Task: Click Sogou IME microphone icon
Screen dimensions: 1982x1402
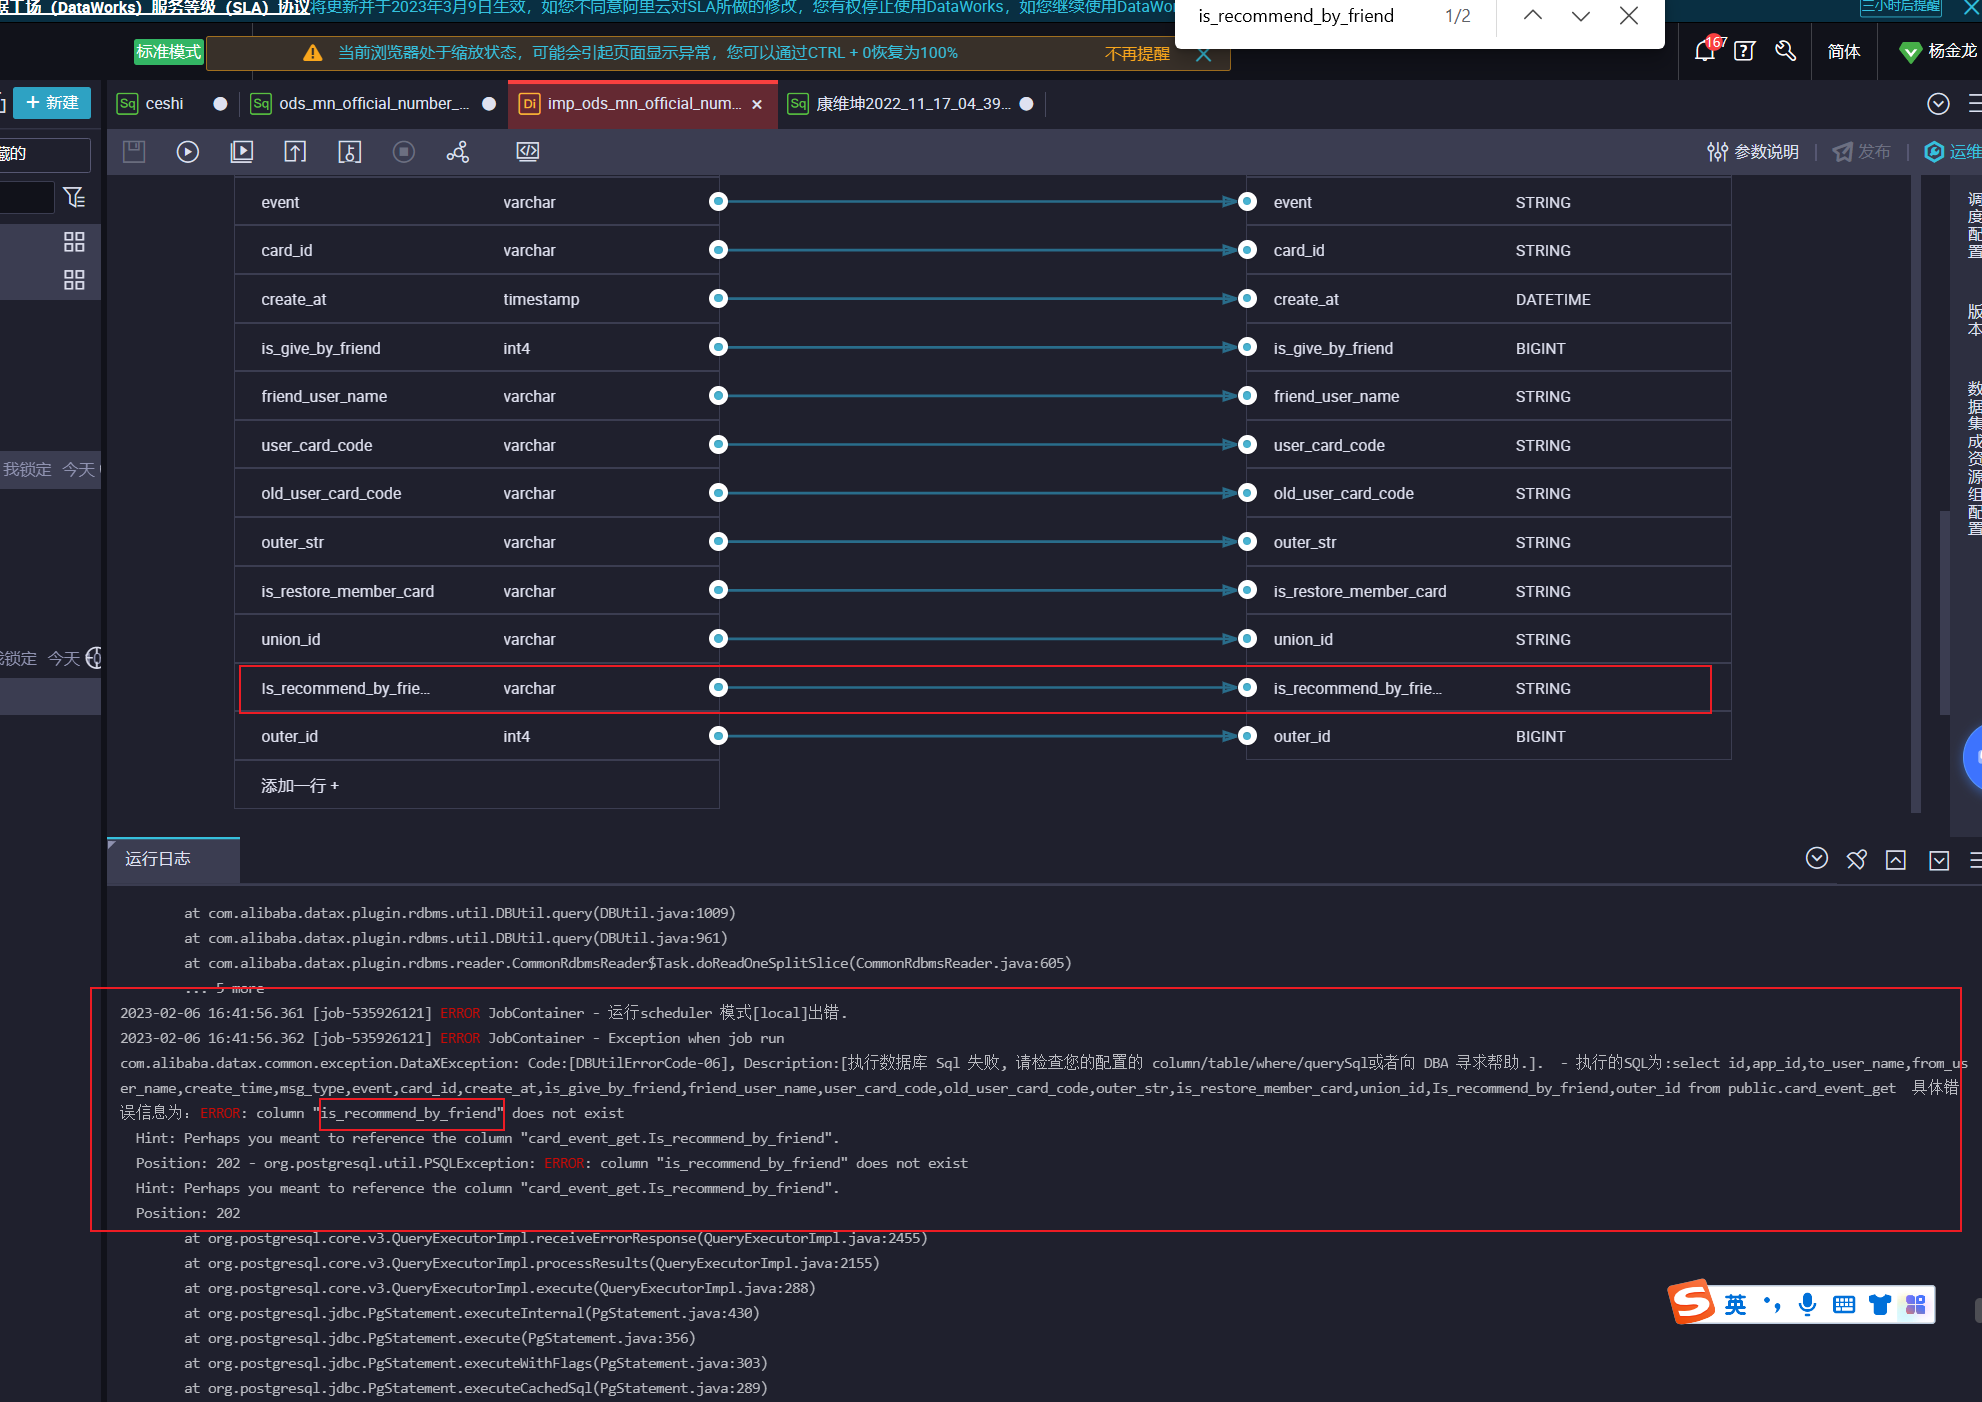Action: click(x=1807, y=1304)
